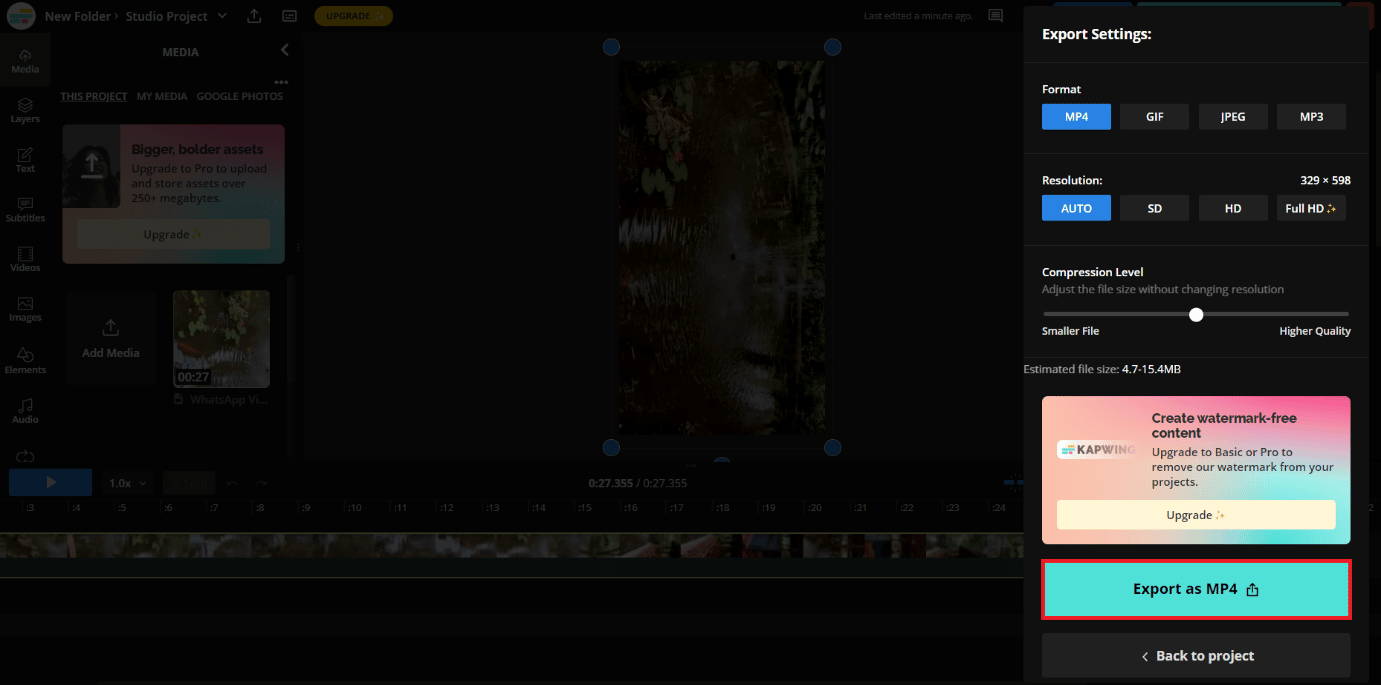Select JPEG export format

point(1233,117)
